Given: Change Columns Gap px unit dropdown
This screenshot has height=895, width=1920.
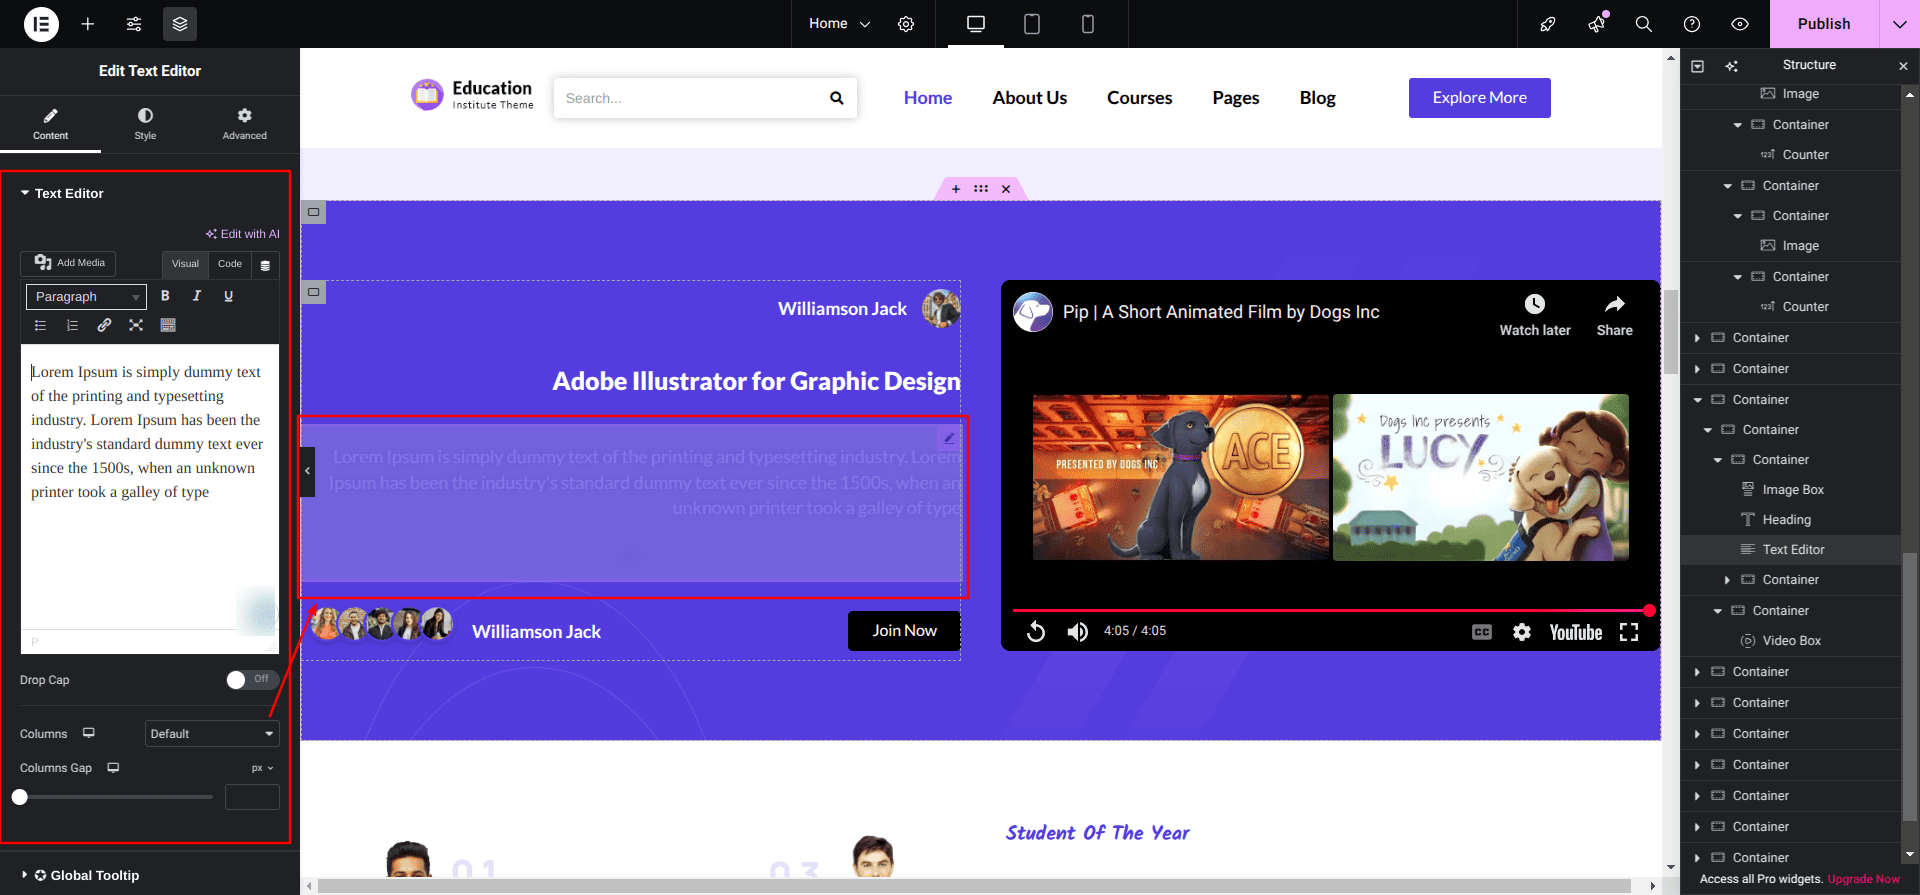Looking at the screenshot, I should 263,768.
